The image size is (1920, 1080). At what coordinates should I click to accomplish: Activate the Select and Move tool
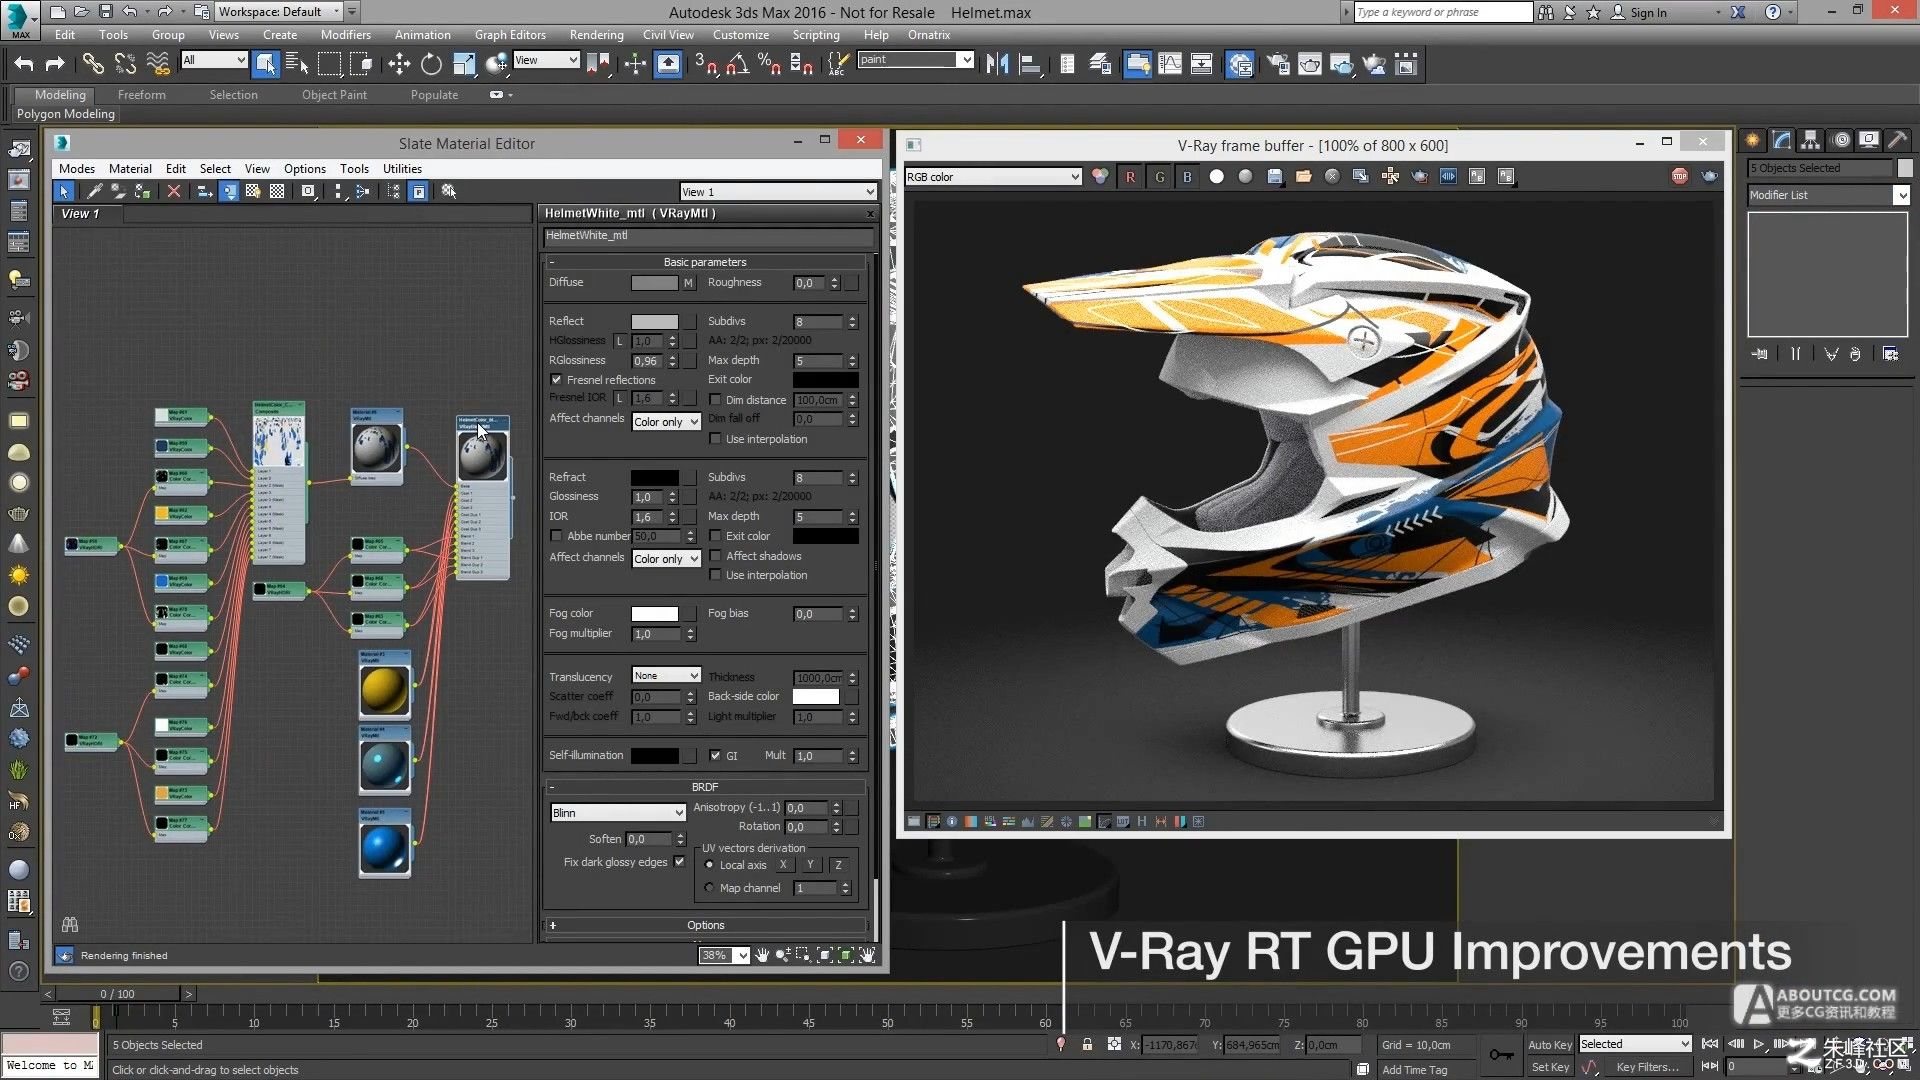399,64
